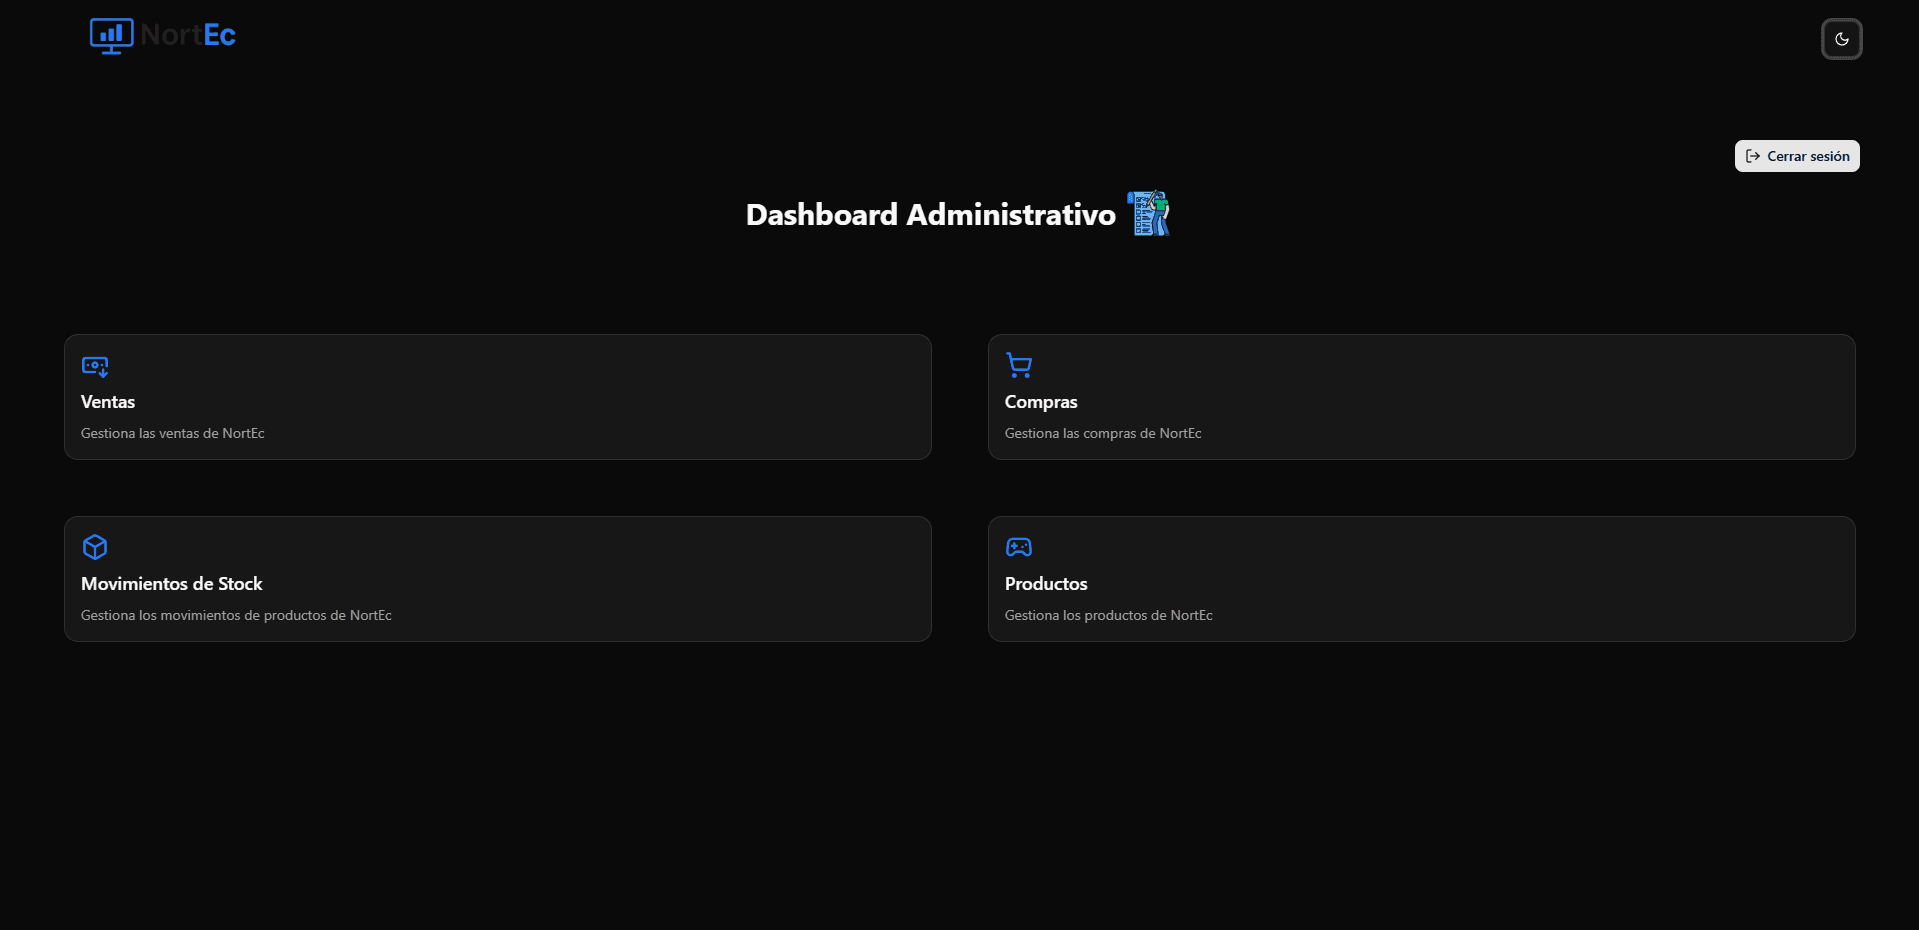This screenshot has height=930, width=1919.
Task: Click the Compras shopping cart icon
Action: [x=1019, y=366]
